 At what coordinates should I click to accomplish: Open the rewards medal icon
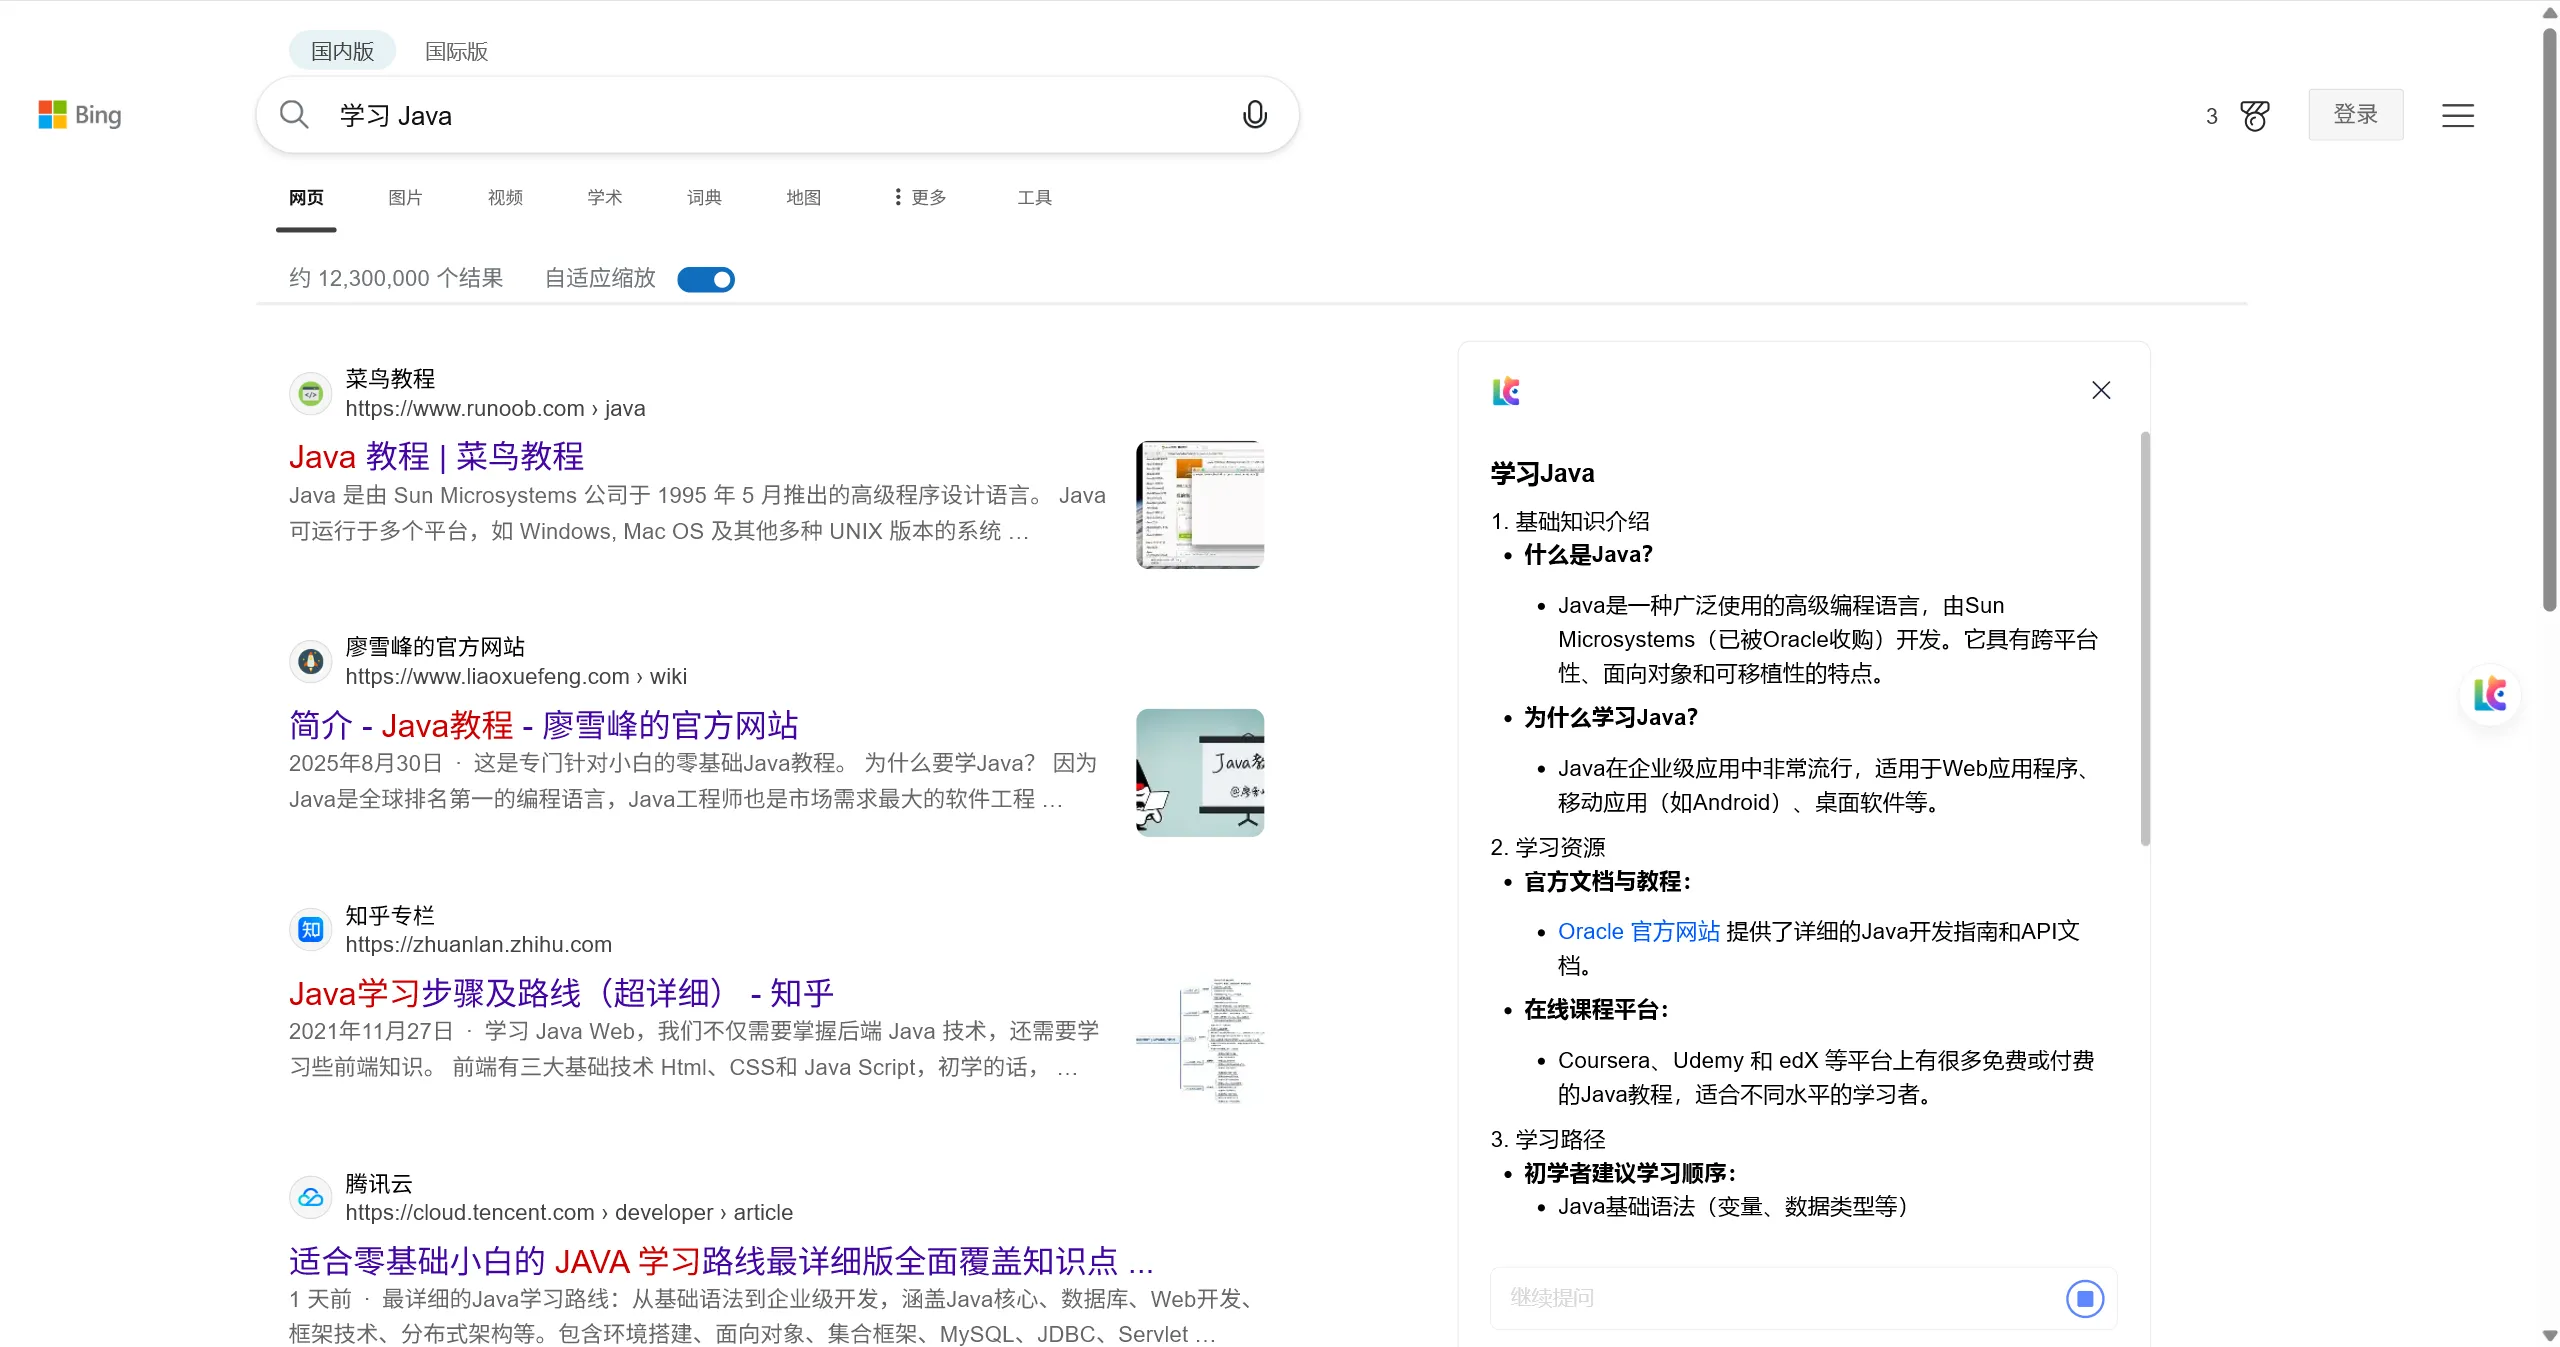coord(2254,116)
